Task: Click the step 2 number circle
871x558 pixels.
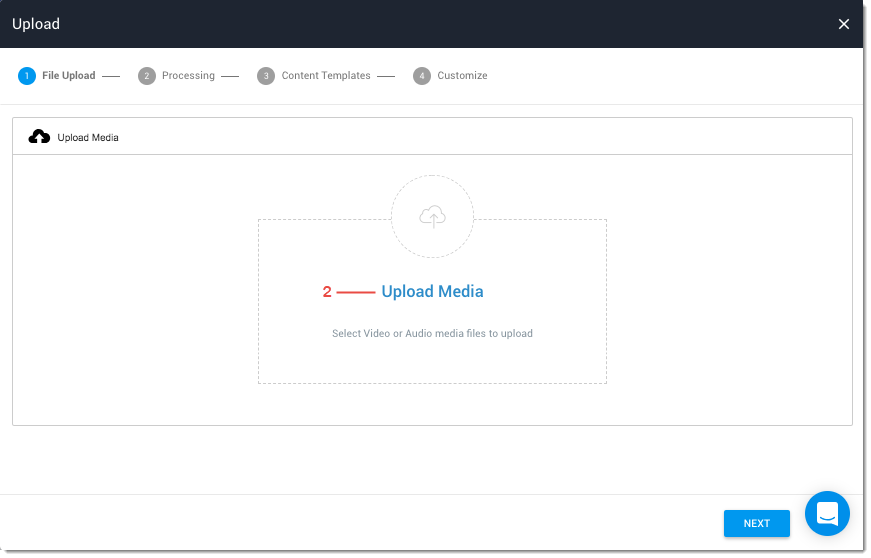Action: tap(147, 76)
